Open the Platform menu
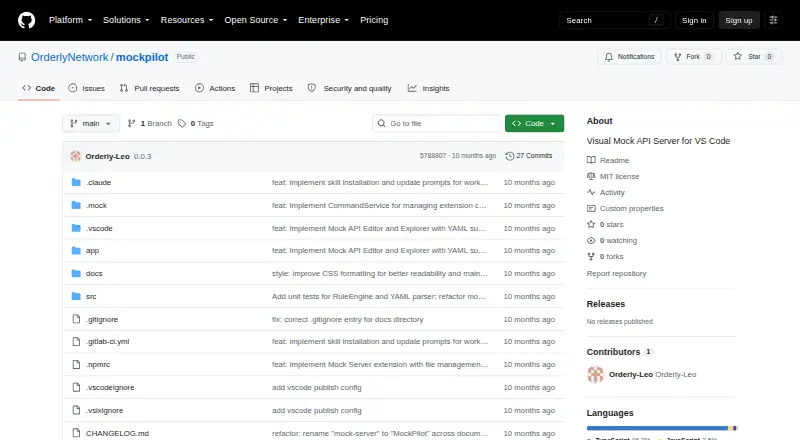The width and height of the screenshot is (800, 440). point(70,20)
